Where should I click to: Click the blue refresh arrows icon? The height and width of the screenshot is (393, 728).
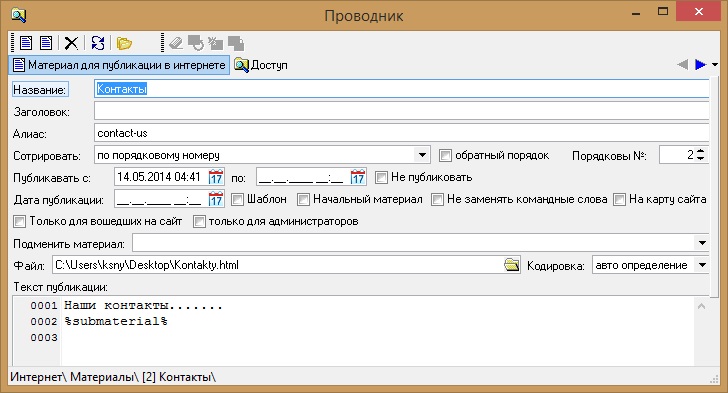pyautogui.click(x=98, y=43)
